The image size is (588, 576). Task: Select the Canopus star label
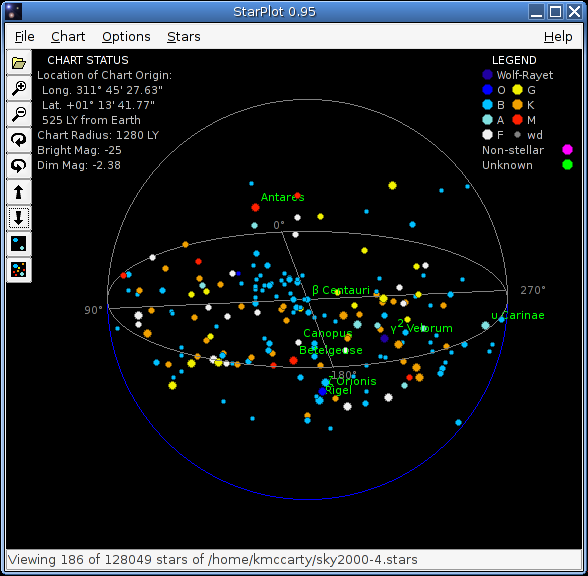pyautogui.click(x=327, y=333)
